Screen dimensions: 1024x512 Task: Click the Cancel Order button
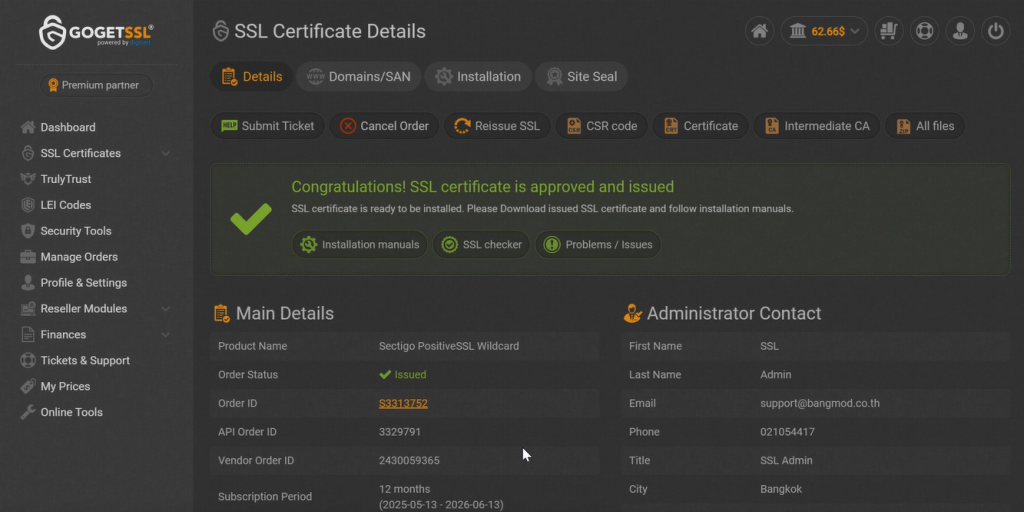(x=384, y=126)
